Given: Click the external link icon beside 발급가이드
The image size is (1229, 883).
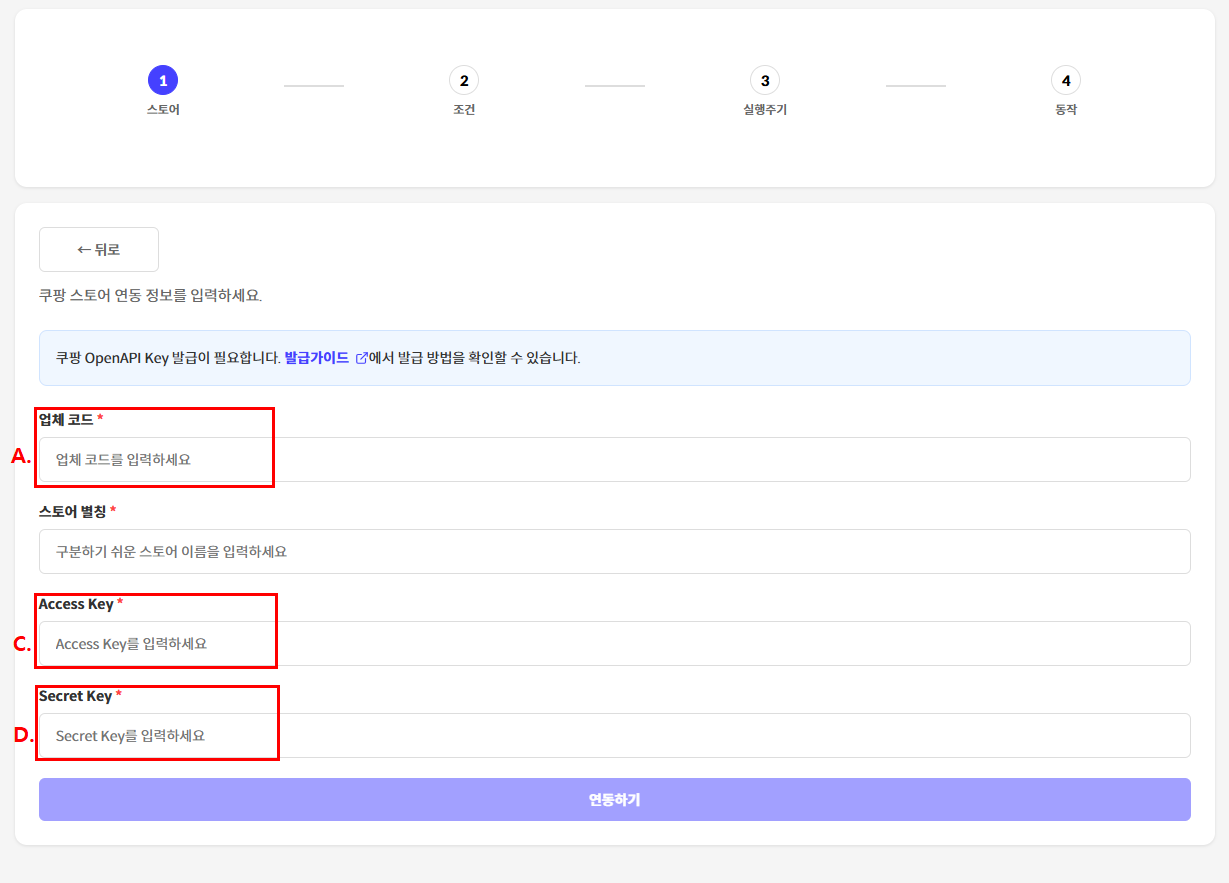Looking at the screenshot, I should coord(361,358).
